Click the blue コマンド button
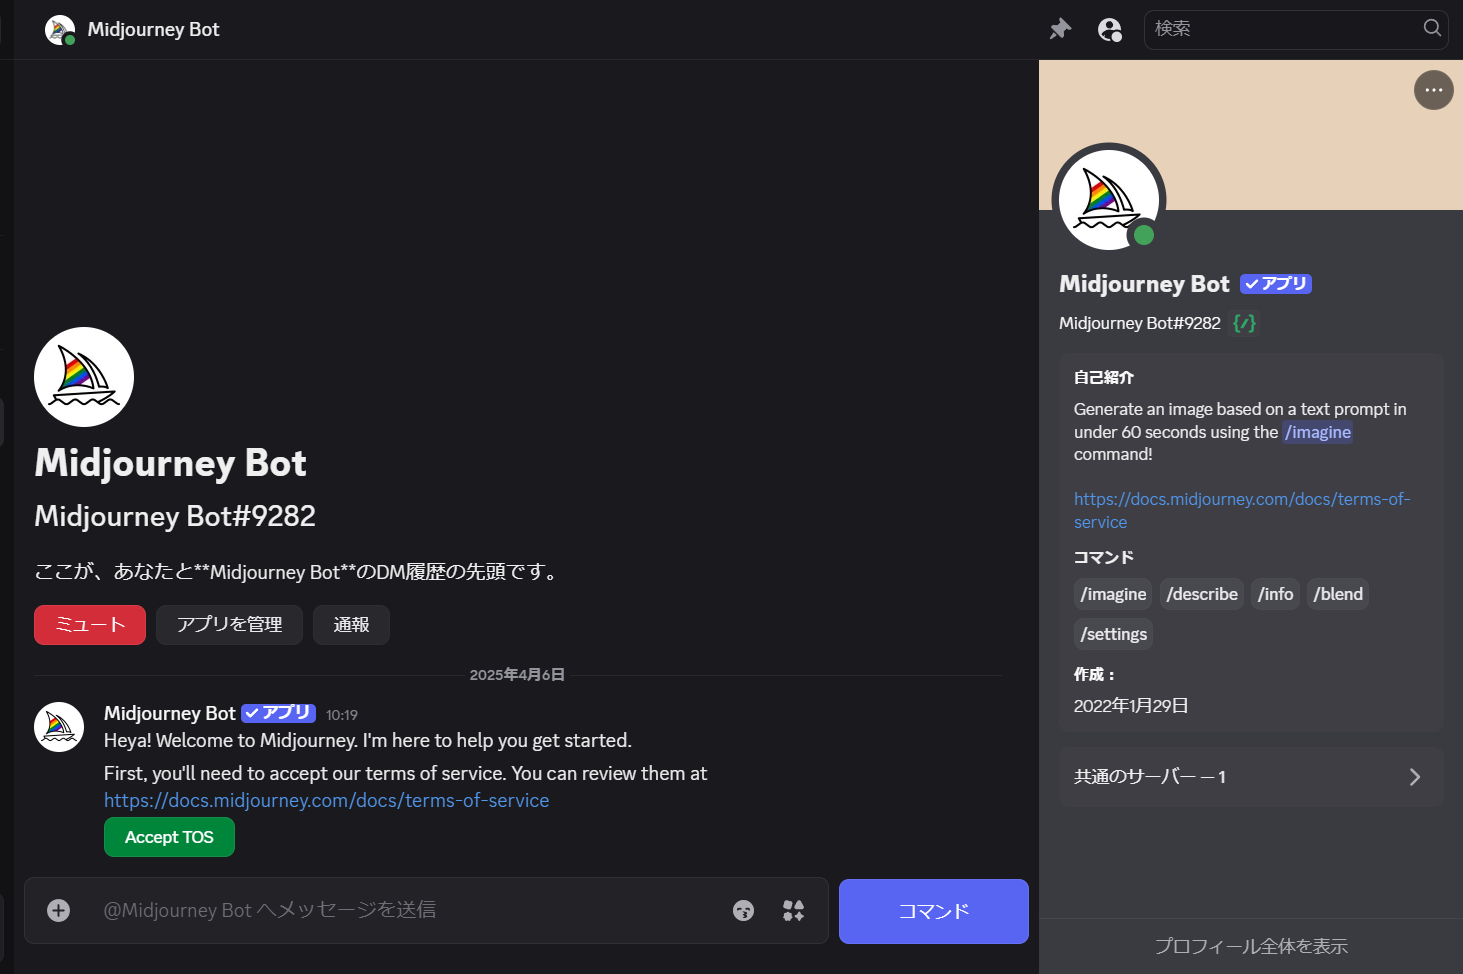1463x974 pixels. point(934,911)
